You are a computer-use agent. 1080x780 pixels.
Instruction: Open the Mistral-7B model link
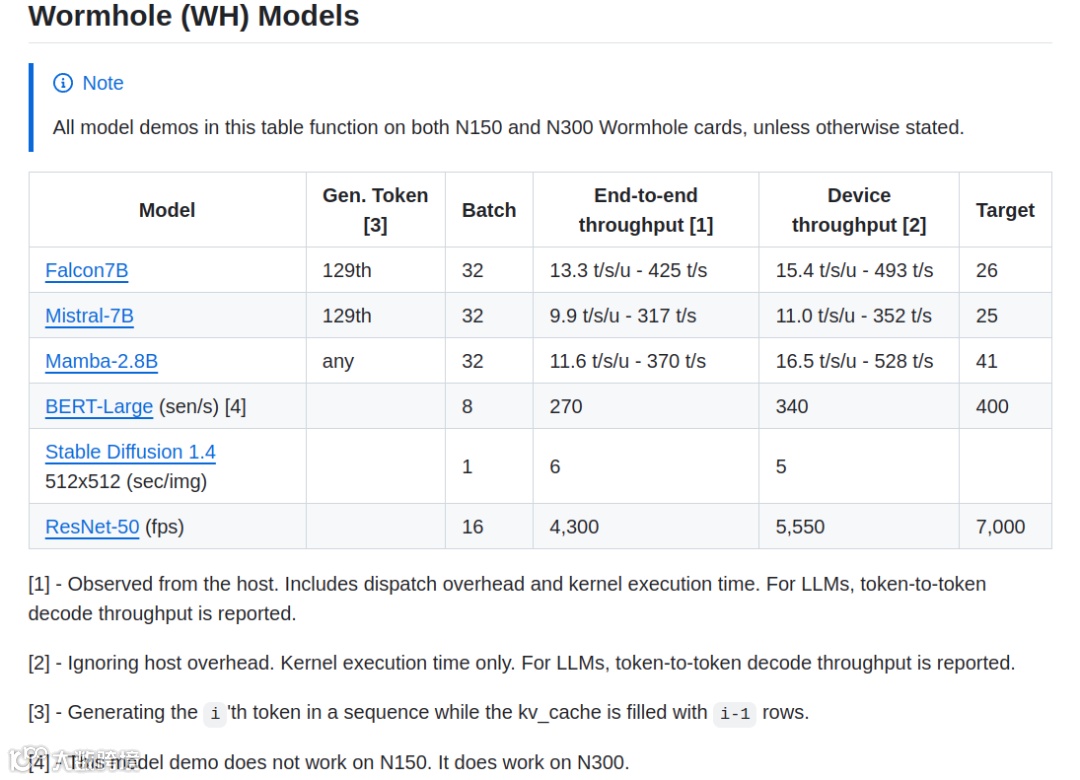coord(90,316)
